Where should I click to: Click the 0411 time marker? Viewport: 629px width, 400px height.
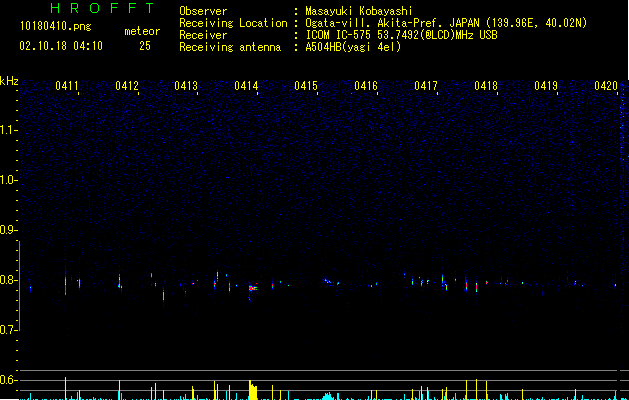[x=67, y=86]
